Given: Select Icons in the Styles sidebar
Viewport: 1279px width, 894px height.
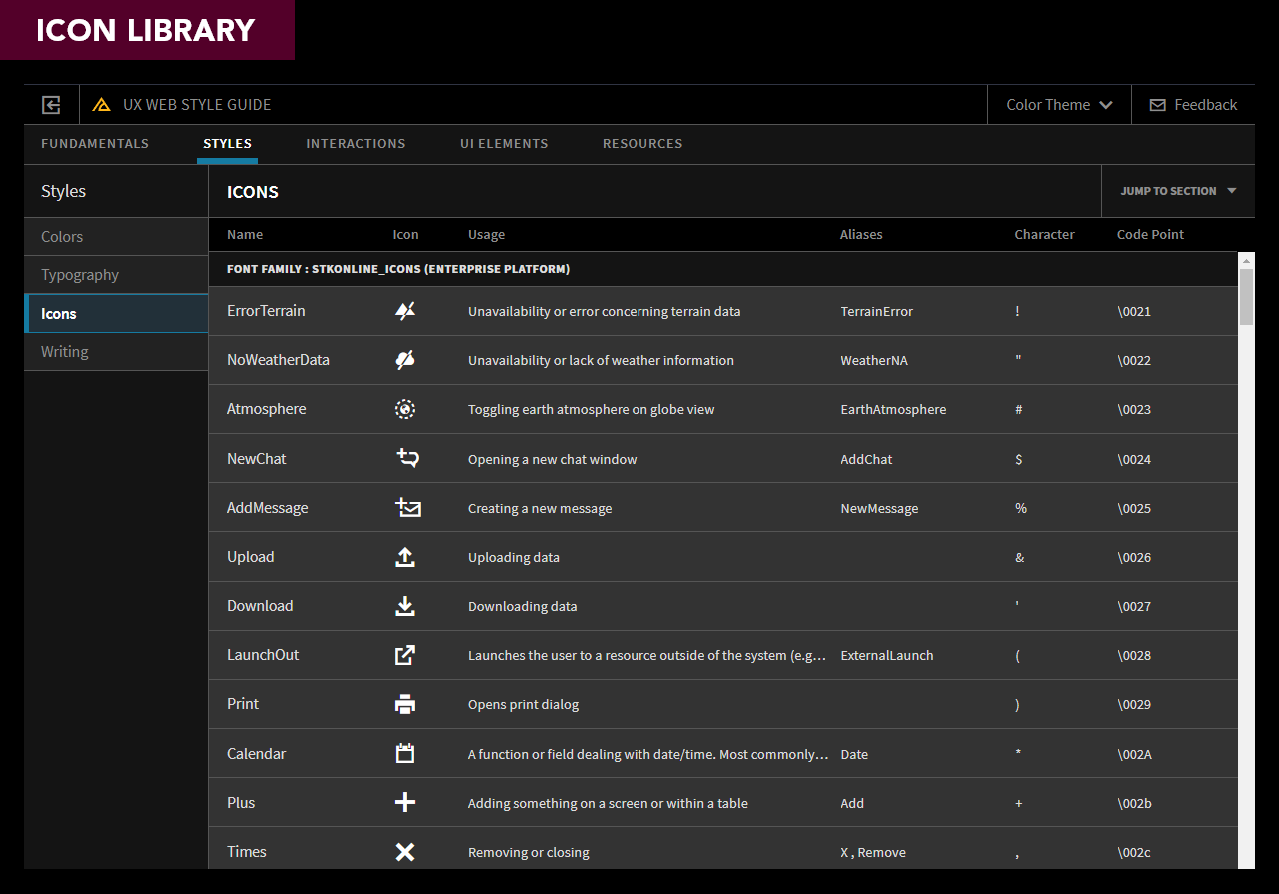Looking at the screenshot, I should coord(116,313).
